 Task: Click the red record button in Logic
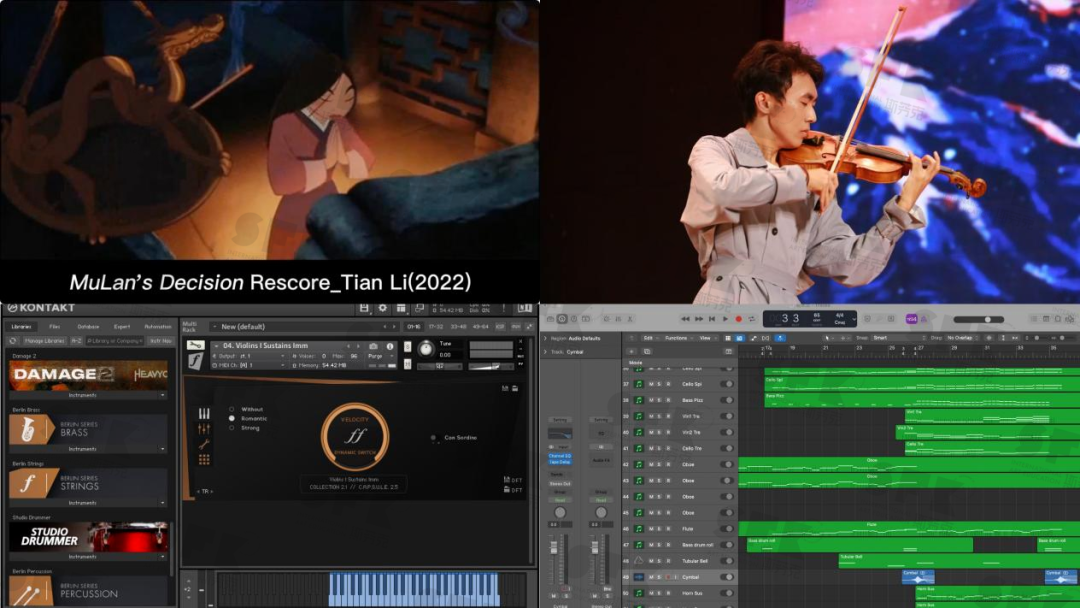pyautogui.click(x=738, y=319)
